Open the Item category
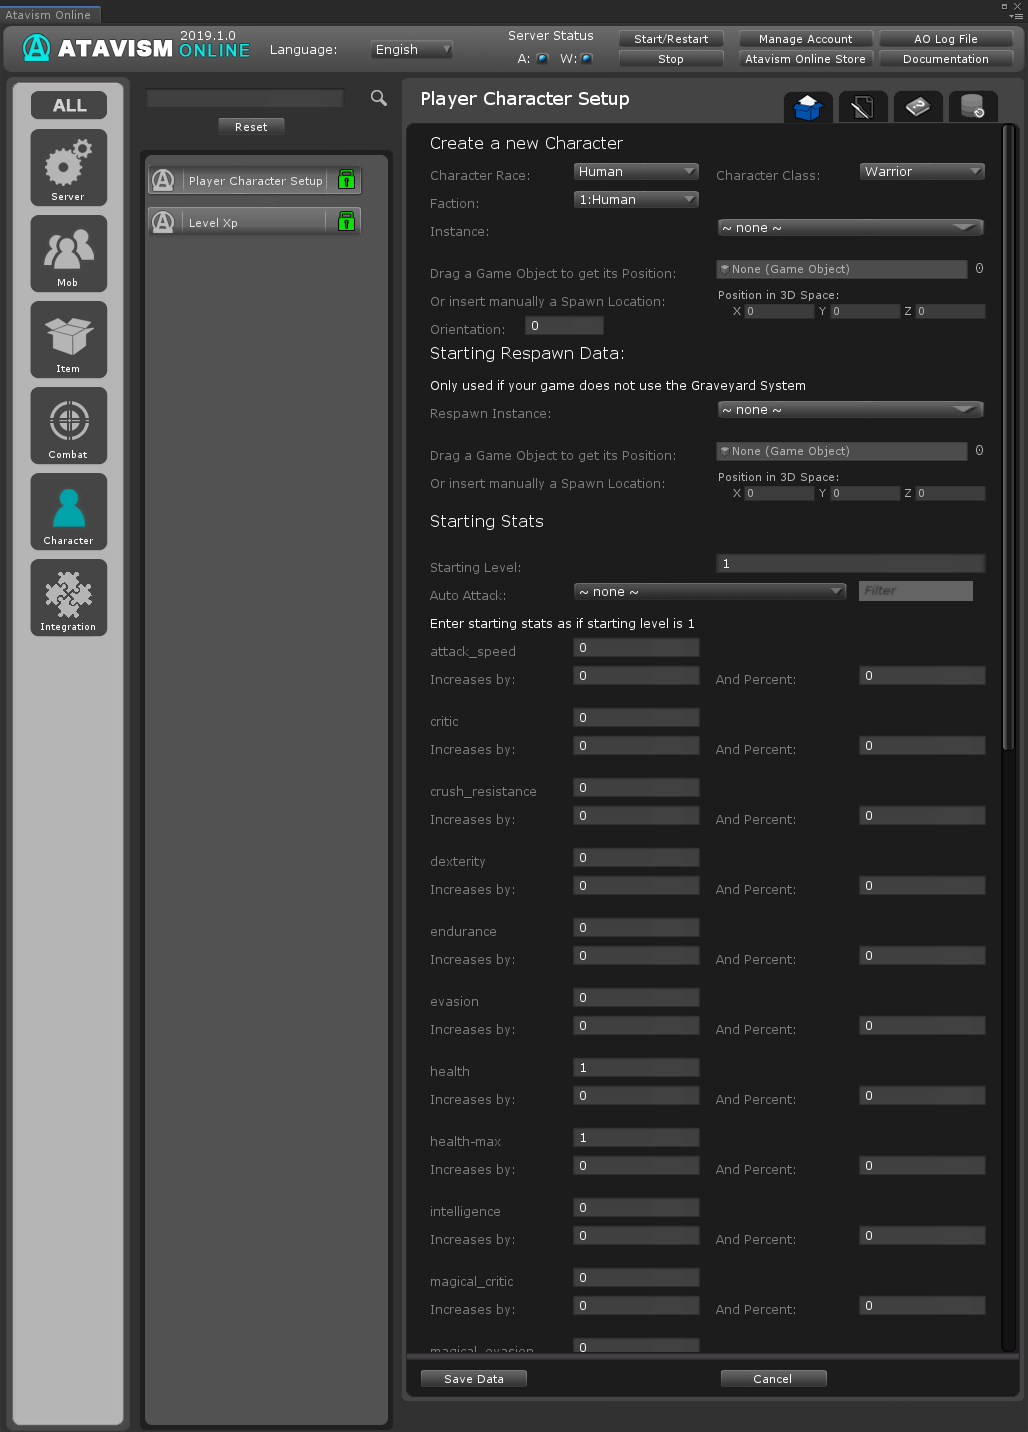This screenshot has height=1432, width=1028. (x=68, y=339)
